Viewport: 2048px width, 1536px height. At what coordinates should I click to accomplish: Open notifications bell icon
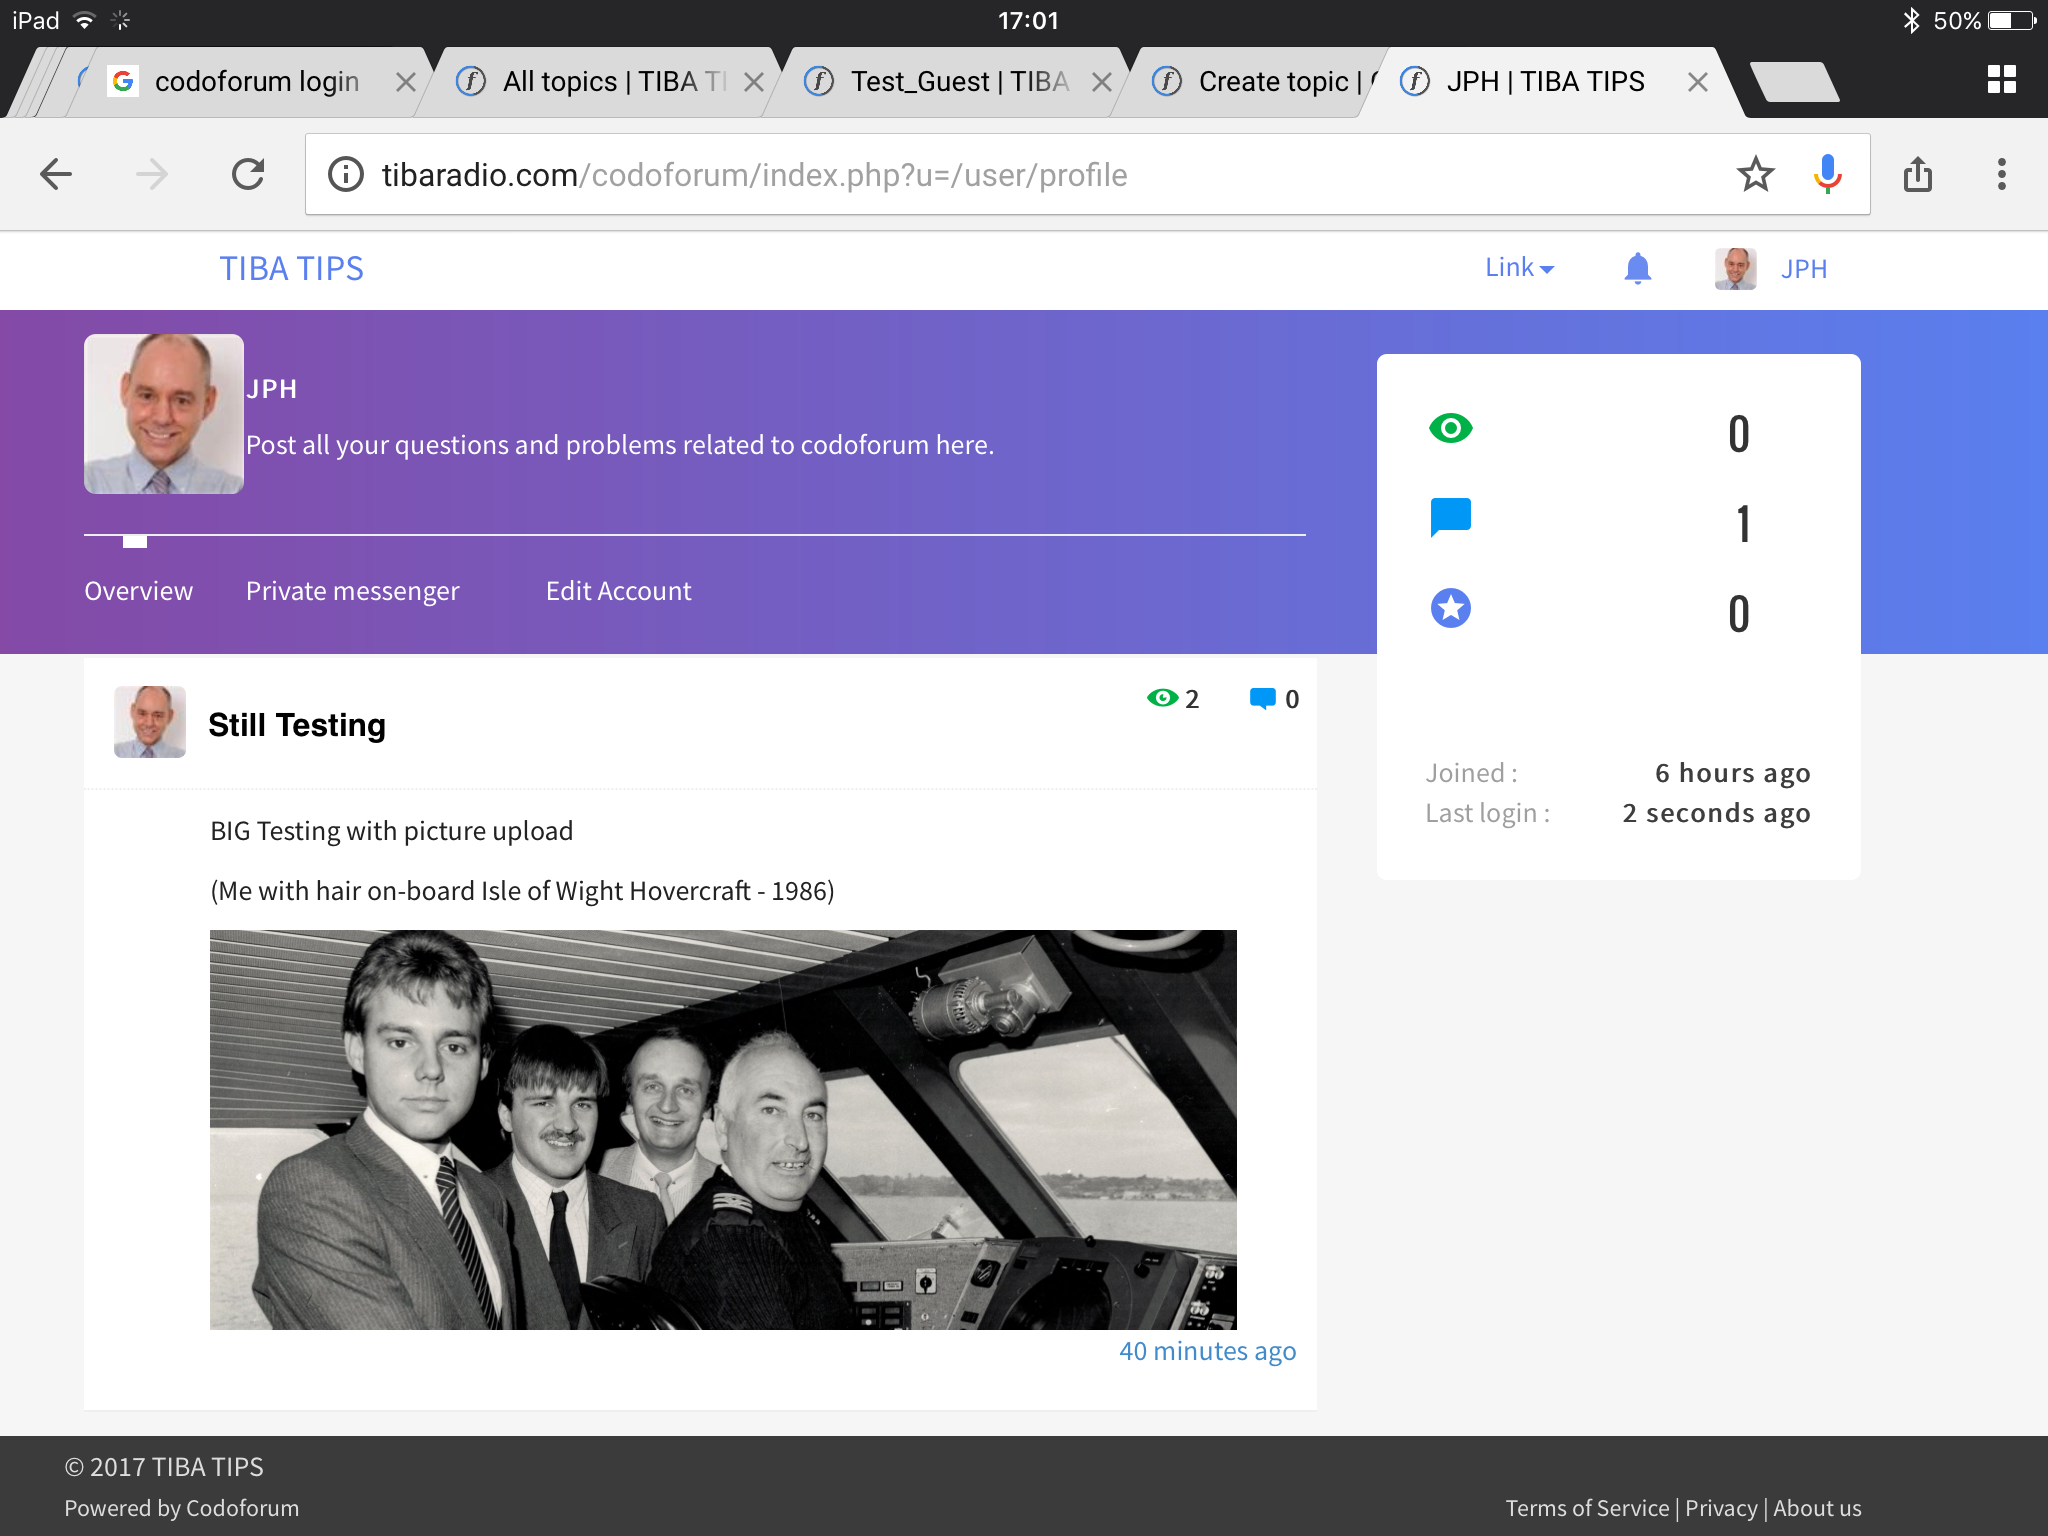(x=1638, y=268)
